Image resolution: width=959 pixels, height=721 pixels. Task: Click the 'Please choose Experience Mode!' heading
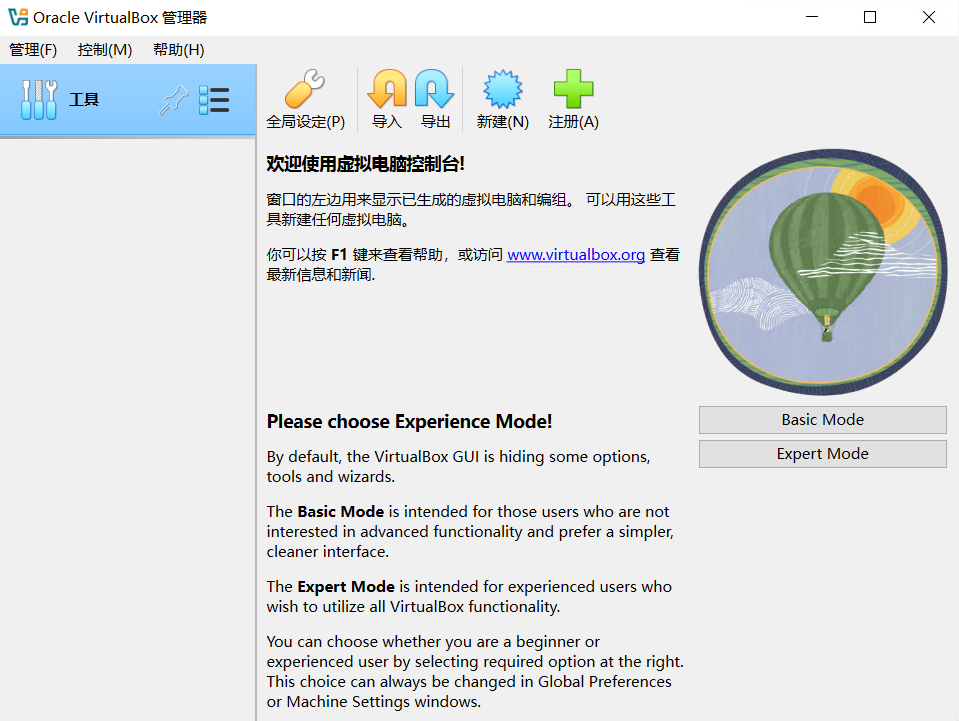(409, 421)
